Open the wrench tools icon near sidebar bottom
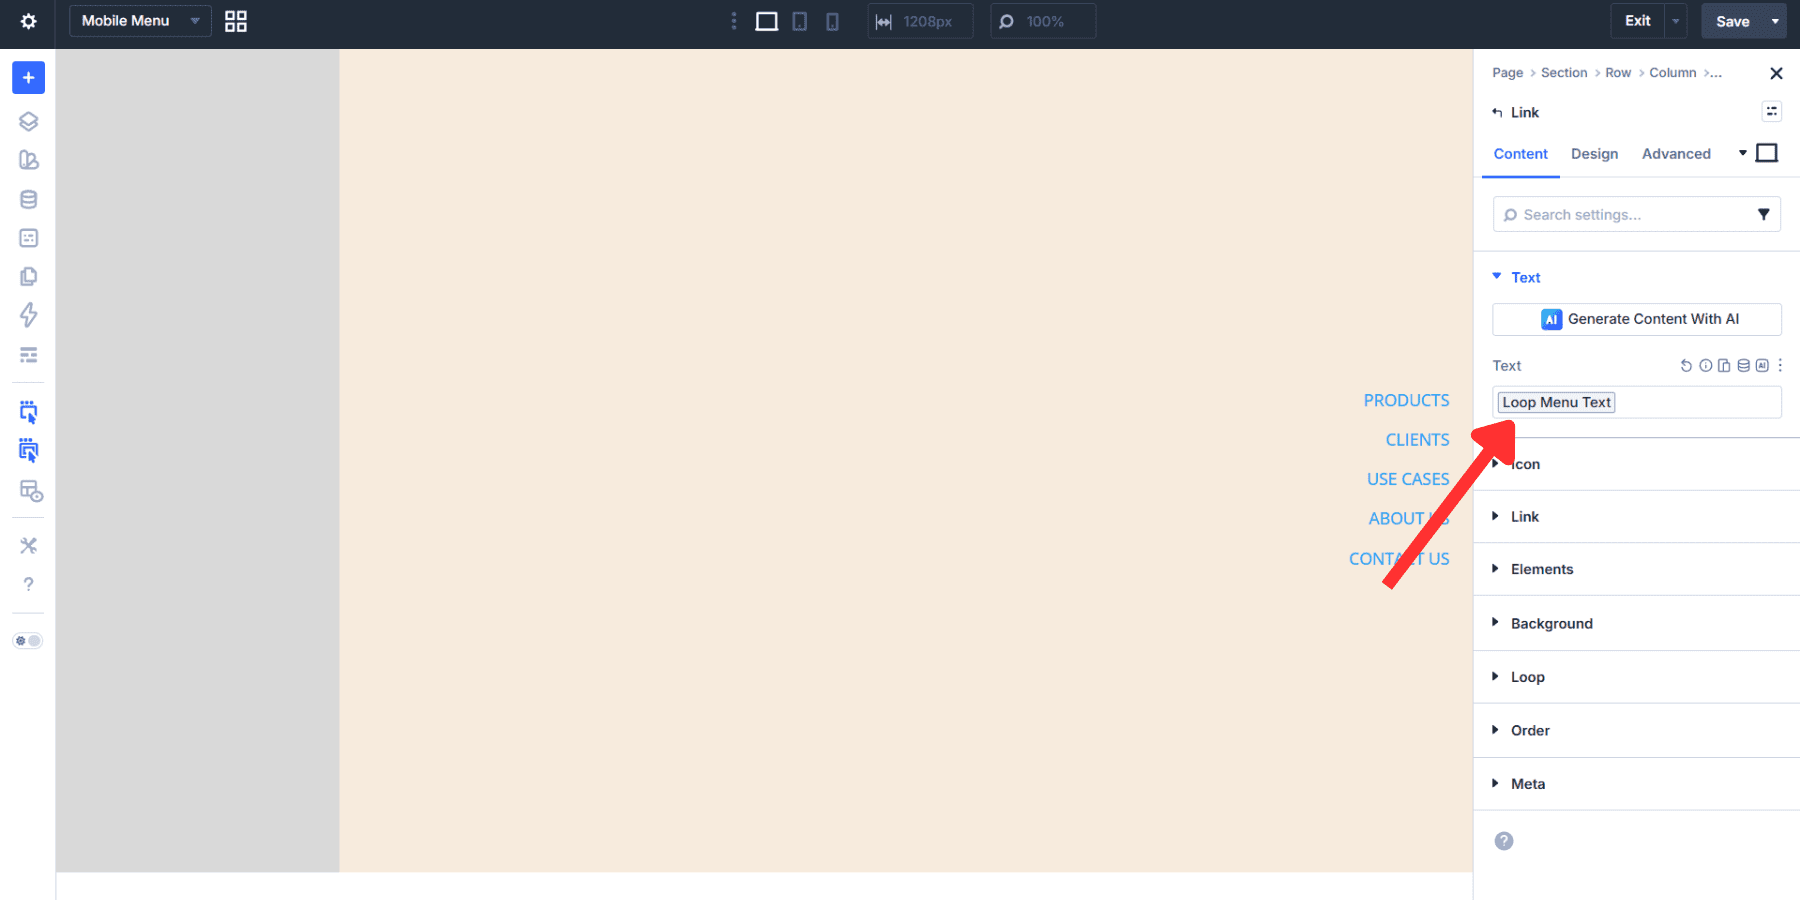The width and height of the screenshot is (1800, 900). tap(28, 545)
